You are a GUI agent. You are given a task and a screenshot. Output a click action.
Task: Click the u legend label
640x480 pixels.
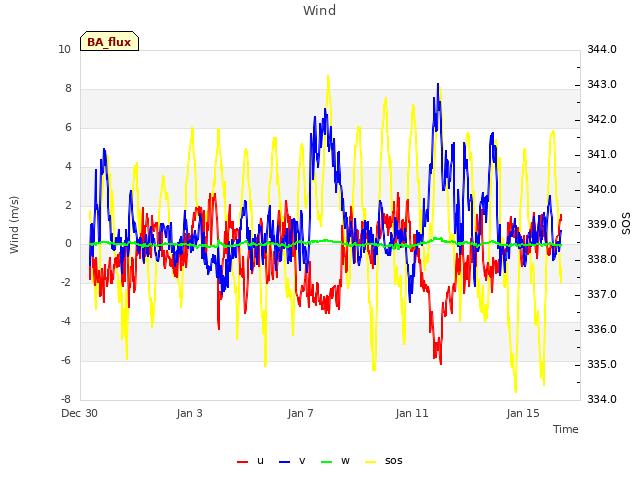coord(260,461)
